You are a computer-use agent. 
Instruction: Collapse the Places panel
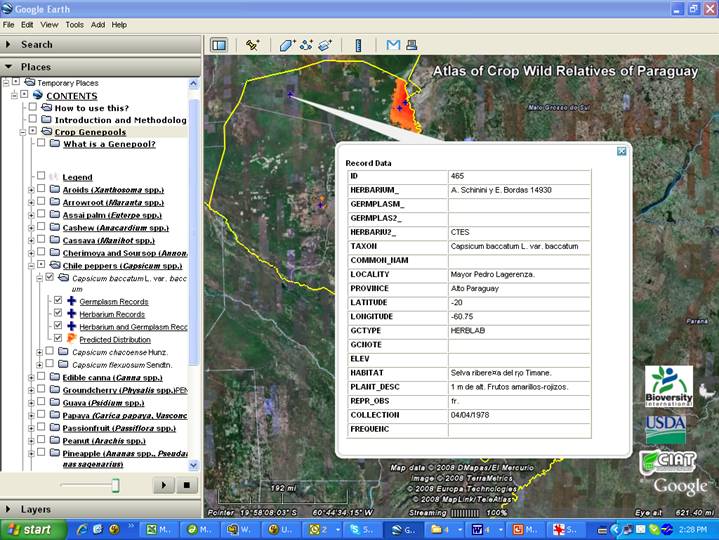(8, 67)
